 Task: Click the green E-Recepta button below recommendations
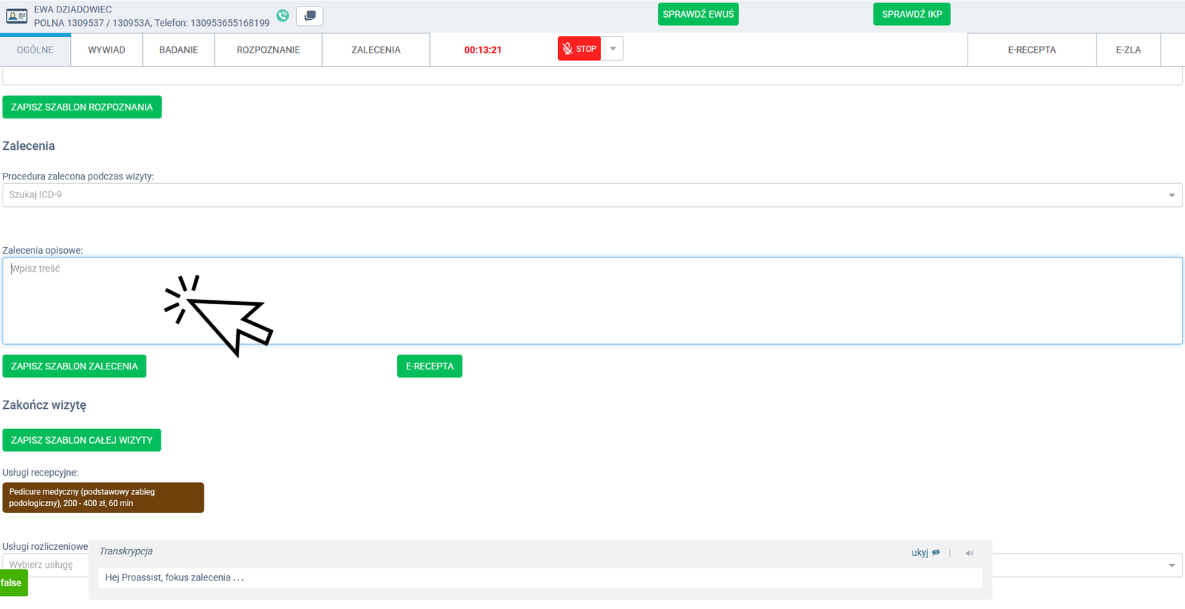click(x=429, y=366)
